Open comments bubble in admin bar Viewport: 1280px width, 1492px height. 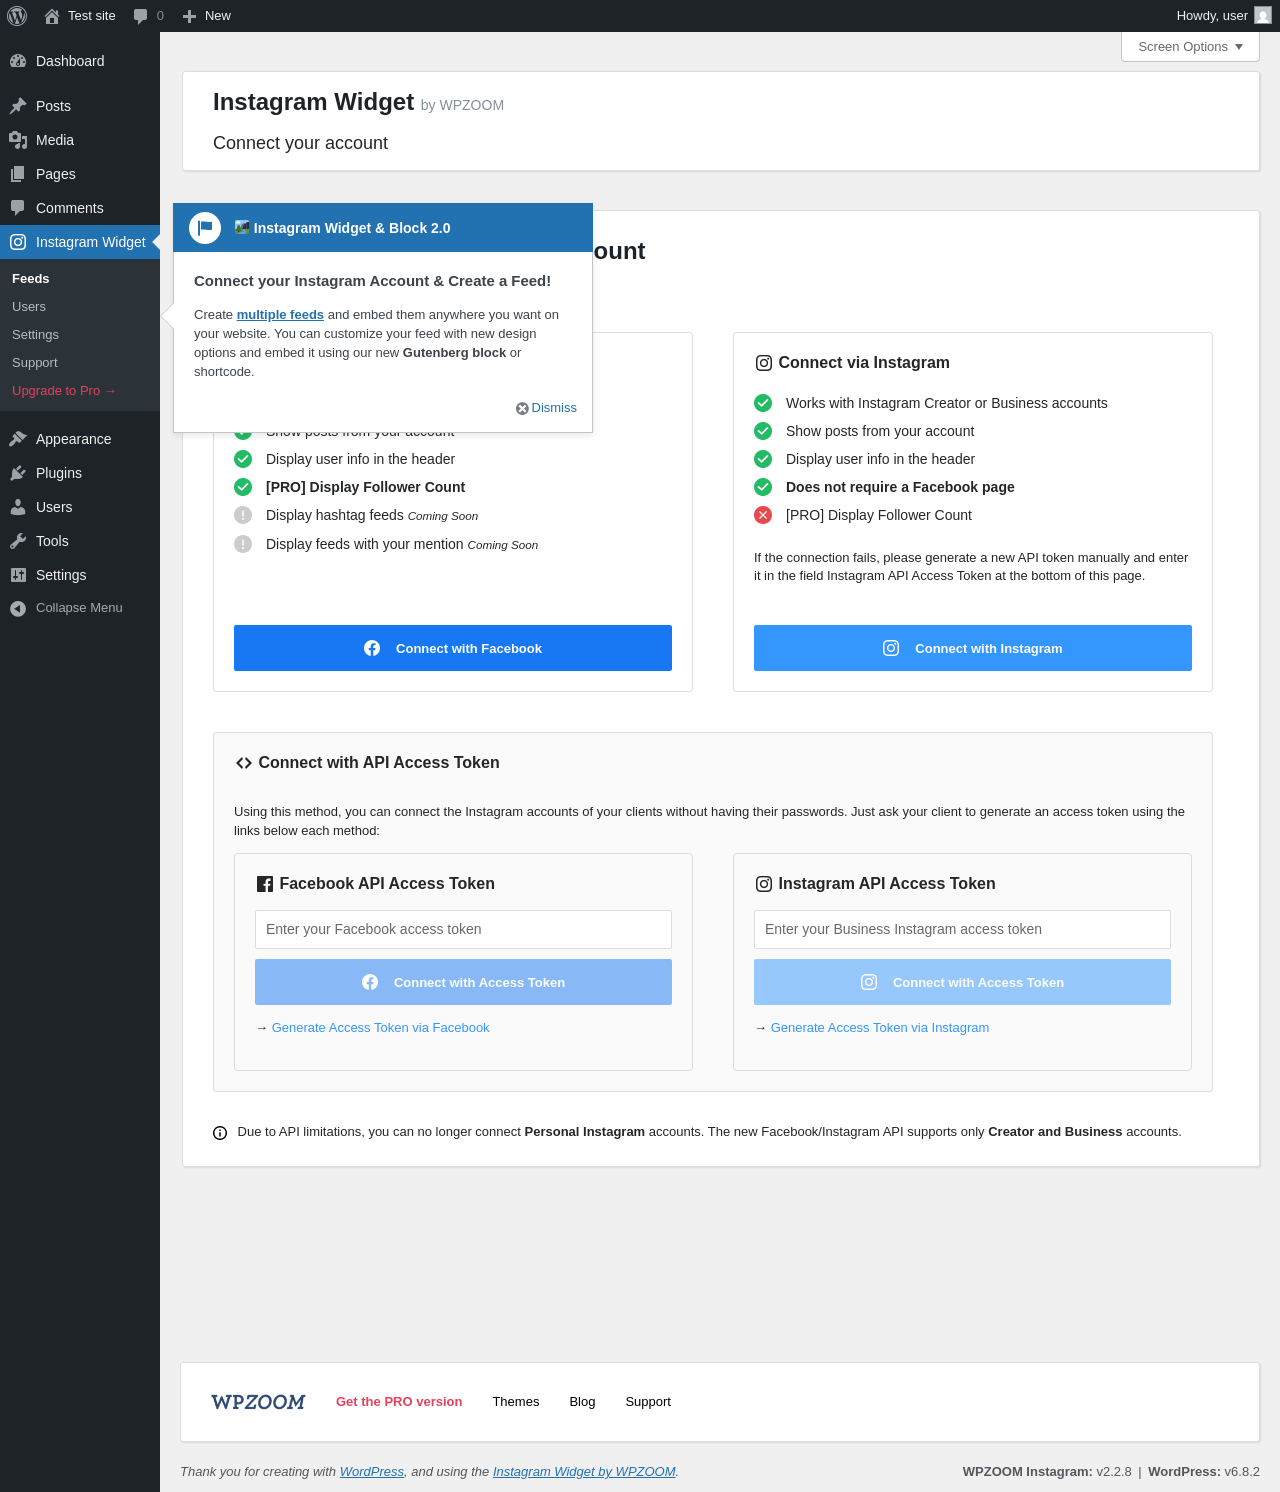(148, 16)
